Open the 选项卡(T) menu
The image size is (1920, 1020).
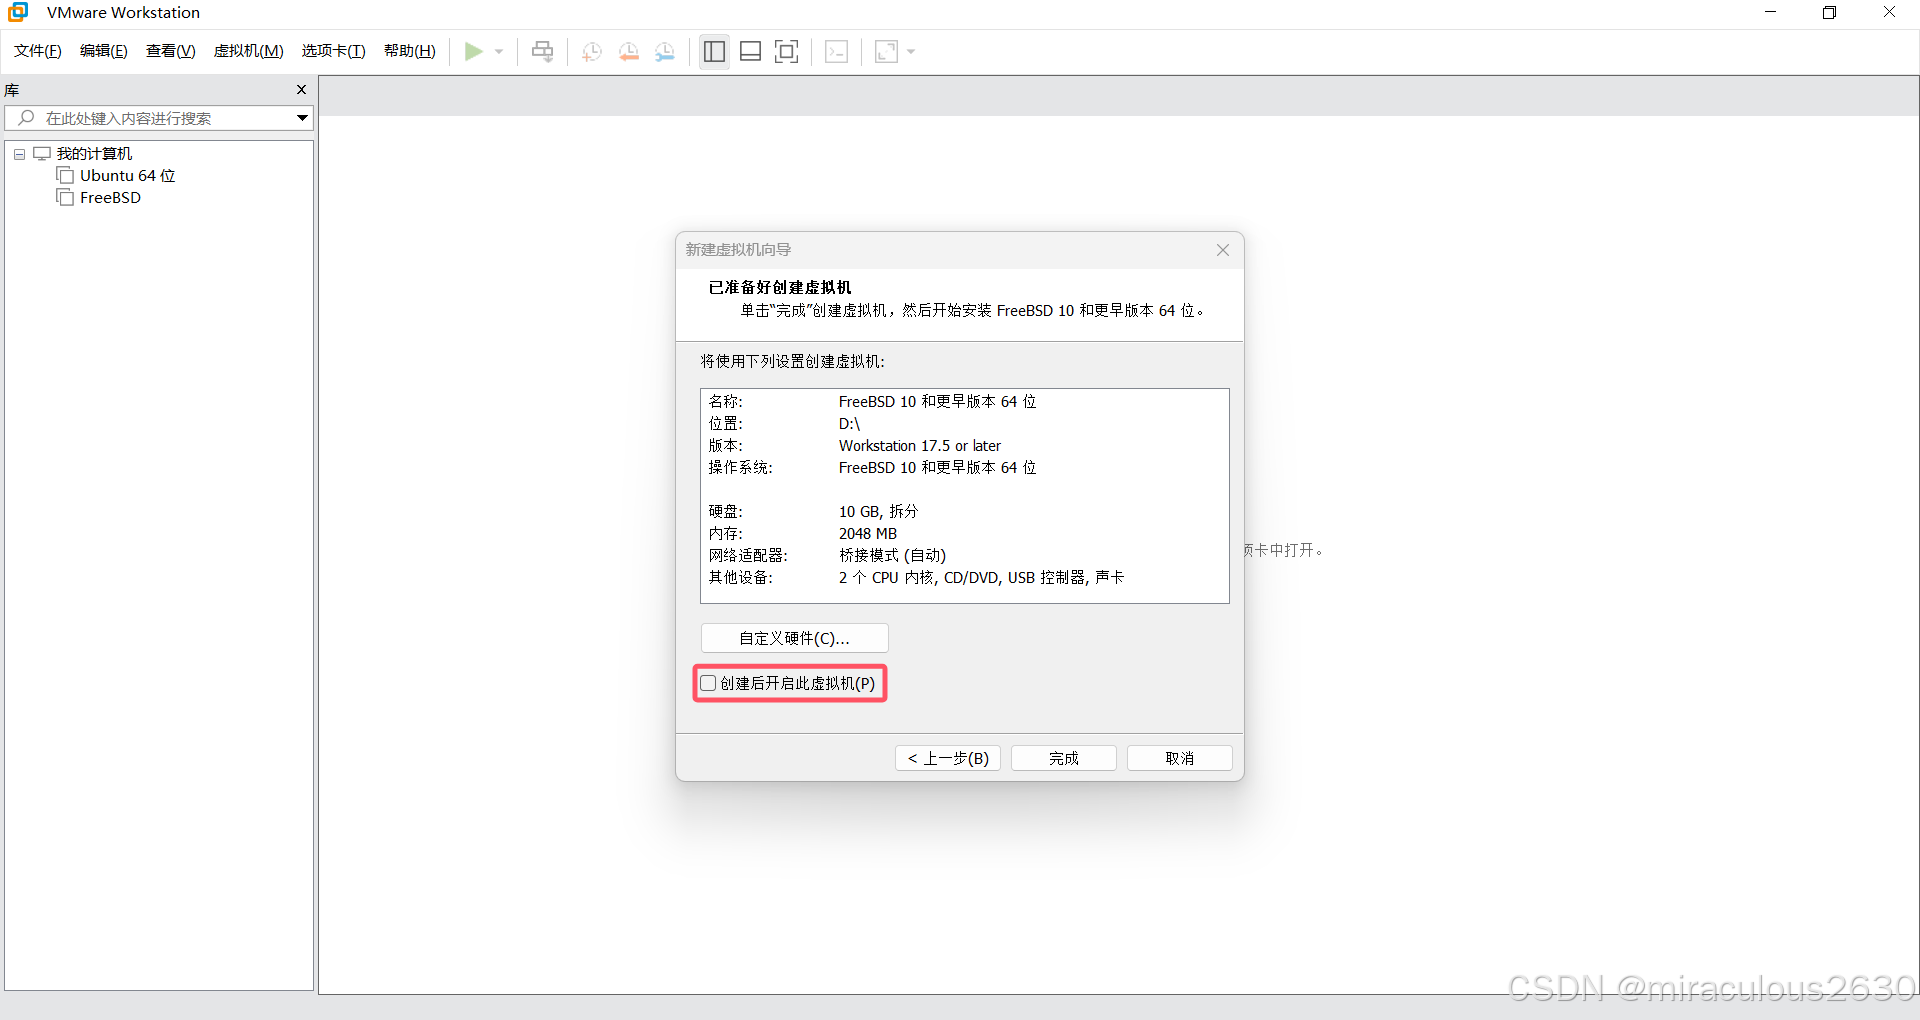[x=334, y=51]
